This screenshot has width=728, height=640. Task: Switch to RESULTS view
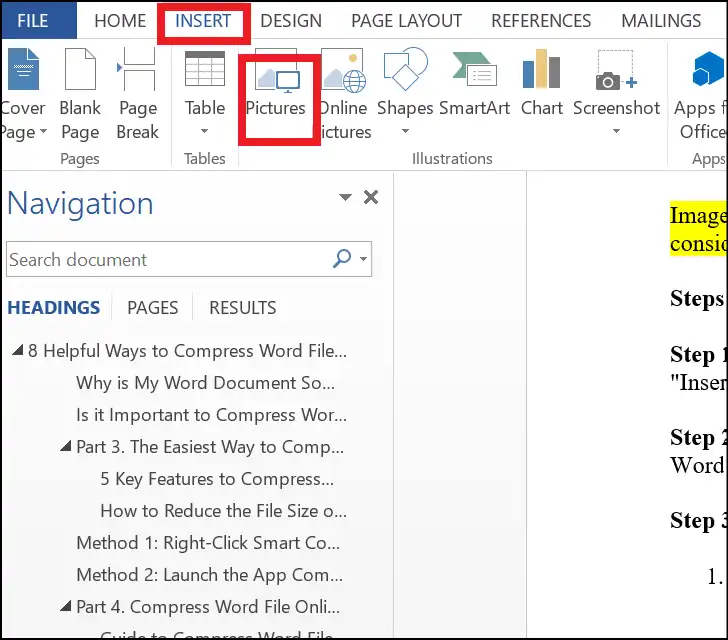(x=242, y=307)
